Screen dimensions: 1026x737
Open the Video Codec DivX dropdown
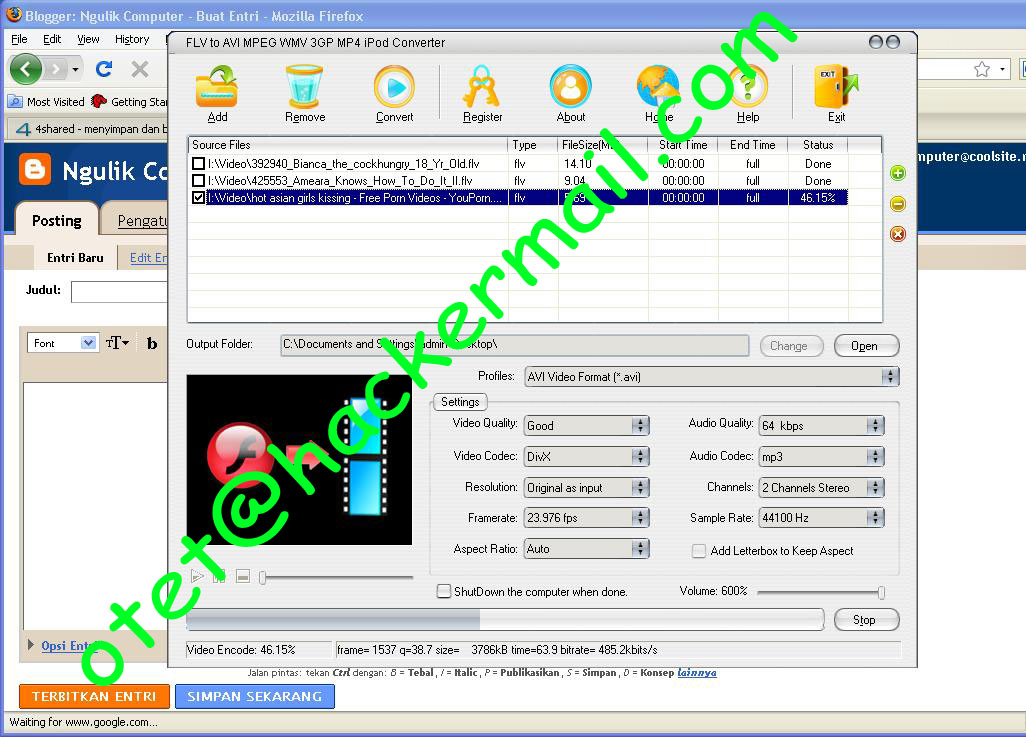pyautogui.click(x=586, y=456)
